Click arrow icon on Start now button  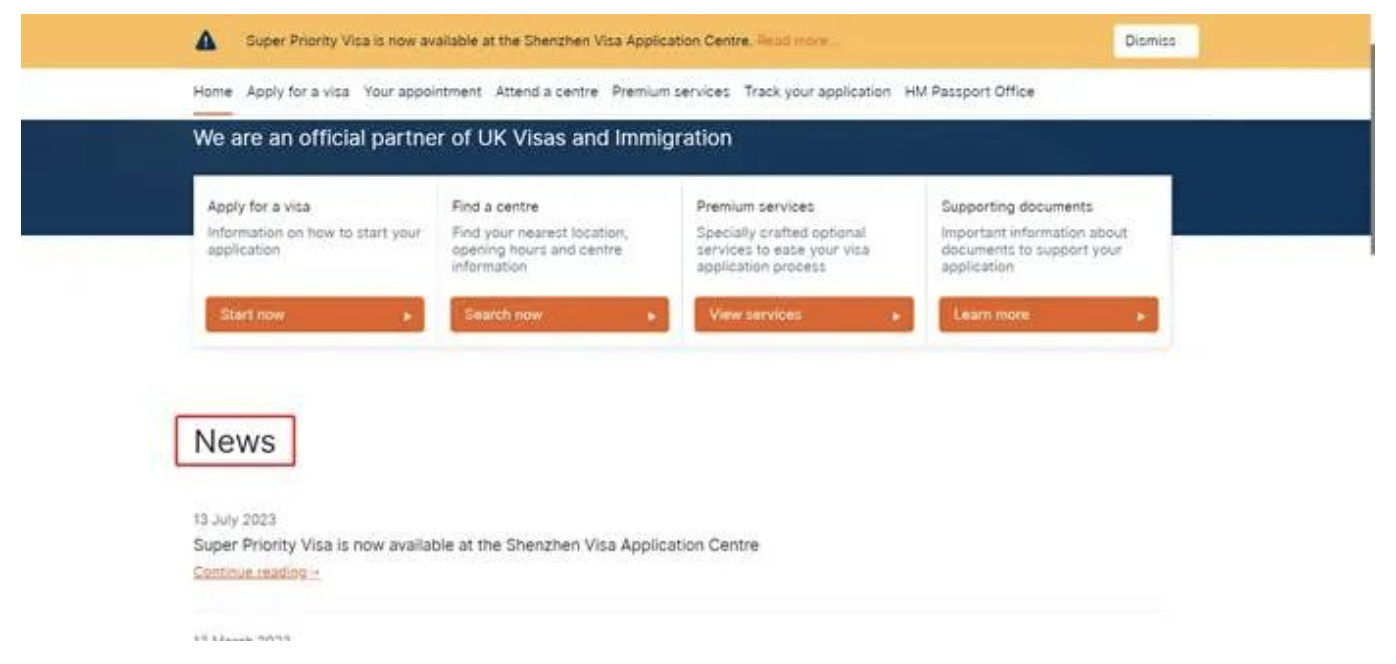pyautogui.click(x=407, y=316)
